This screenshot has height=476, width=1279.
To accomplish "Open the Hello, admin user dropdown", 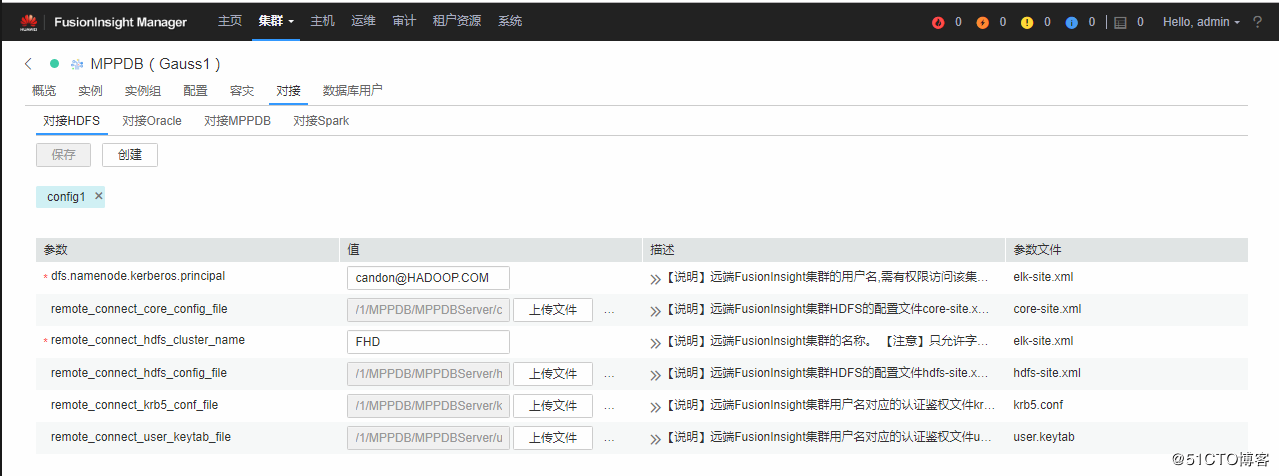I will point(1201,22).
